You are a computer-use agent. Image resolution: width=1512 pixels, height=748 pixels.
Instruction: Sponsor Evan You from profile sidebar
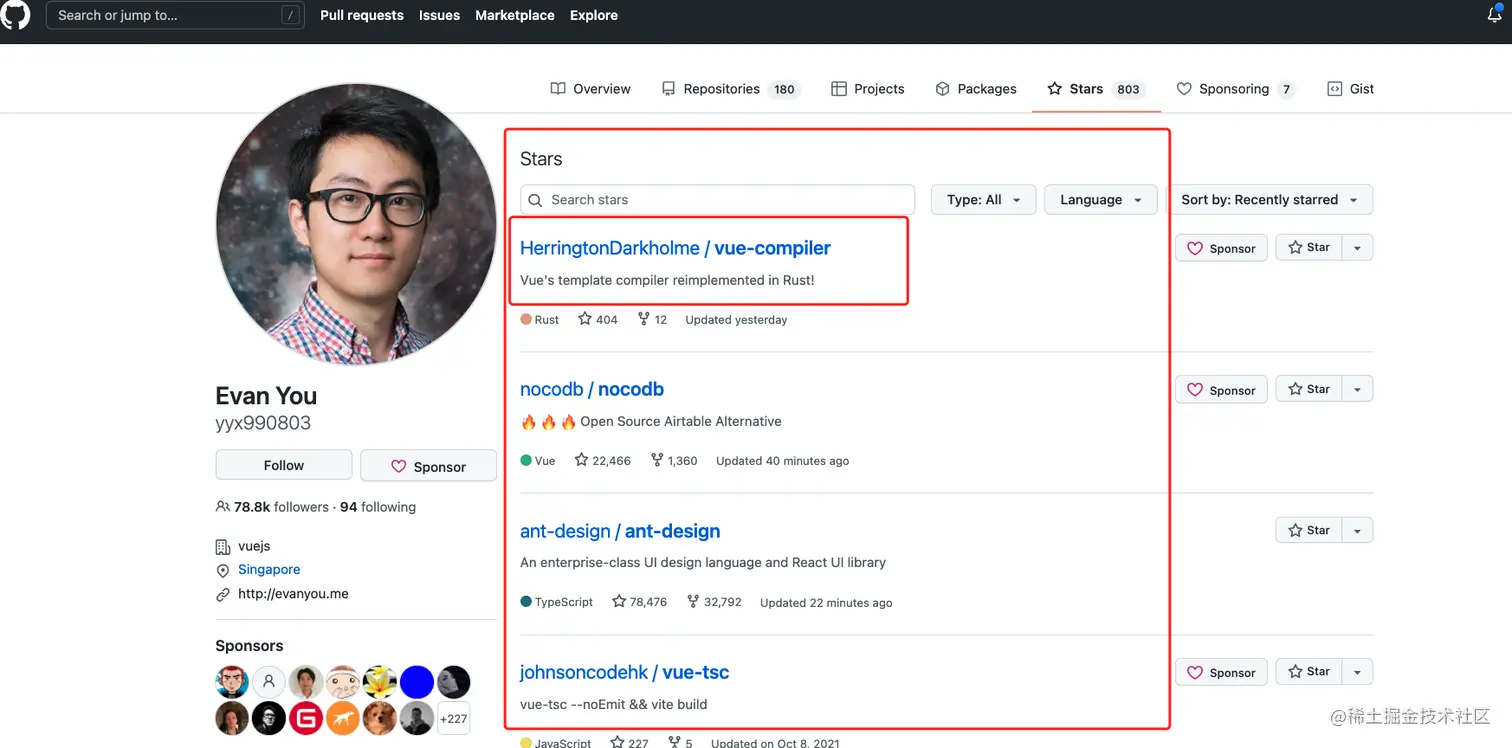[428, 466]
